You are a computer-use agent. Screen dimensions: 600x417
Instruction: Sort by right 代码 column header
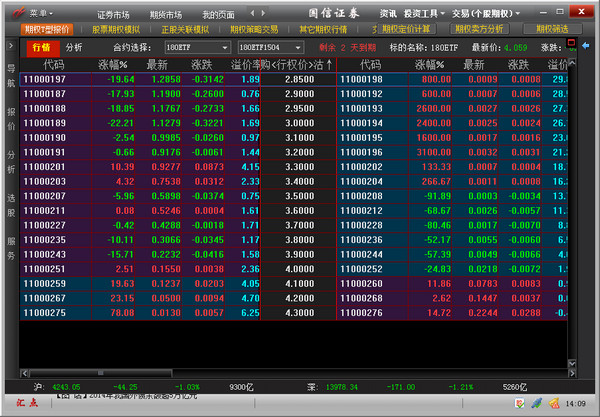click(370, 65)
